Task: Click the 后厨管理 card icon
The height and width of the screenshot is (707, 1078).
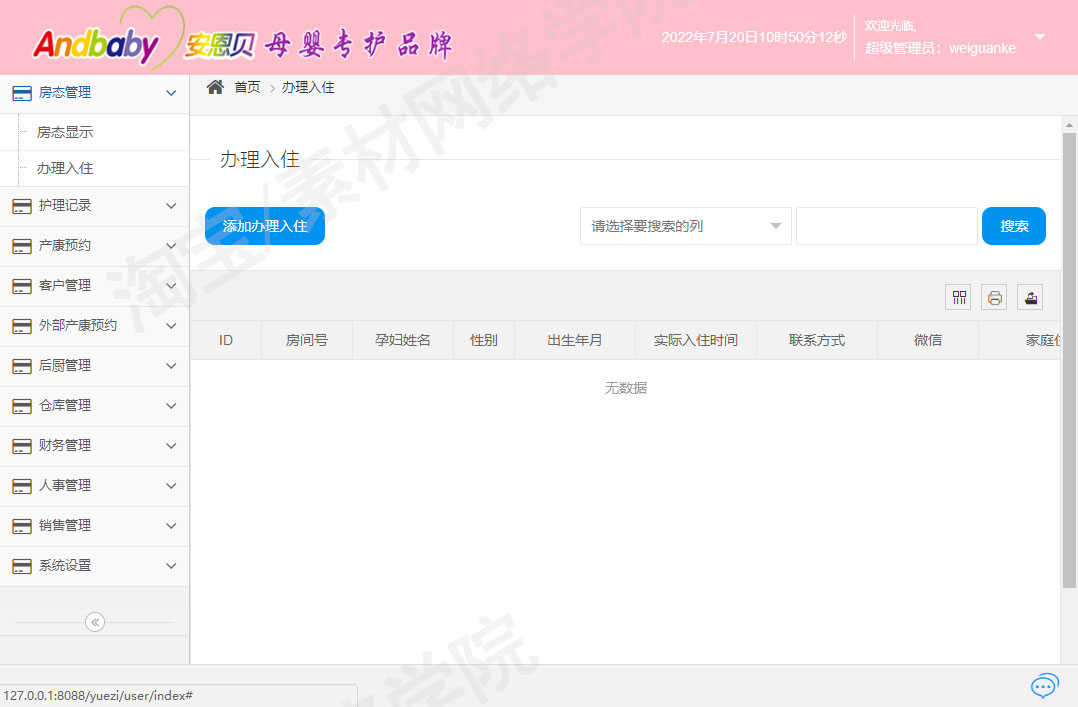Action: point(22,366)
